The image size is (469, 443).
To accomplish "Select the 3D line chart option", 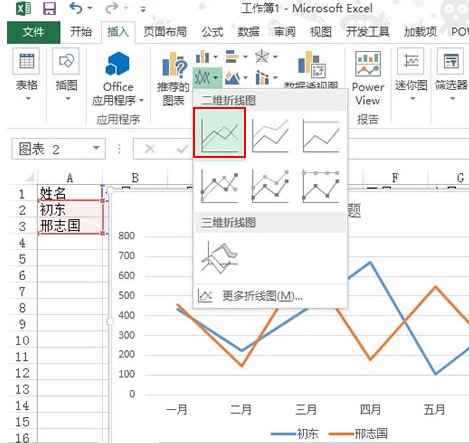I will click(x=219, y=257).
